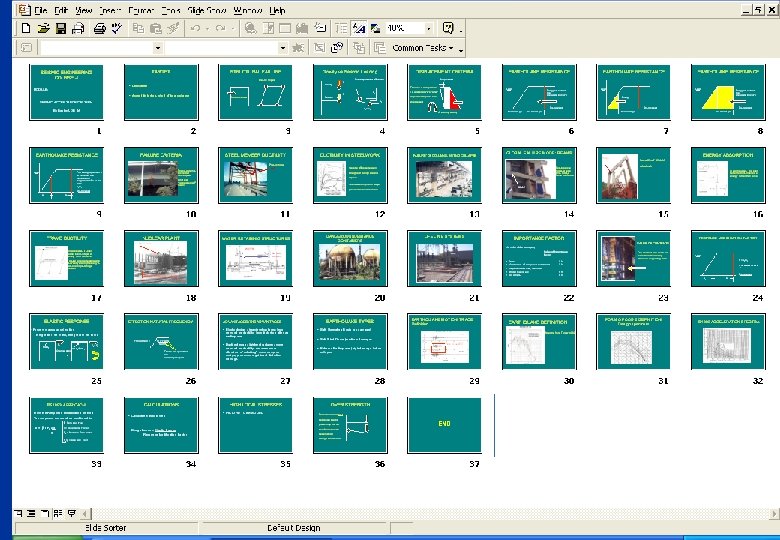The image size is (780, 540).
Task: Switch to Slide Show view button at bottom left
Action: (x=69, y=512)
